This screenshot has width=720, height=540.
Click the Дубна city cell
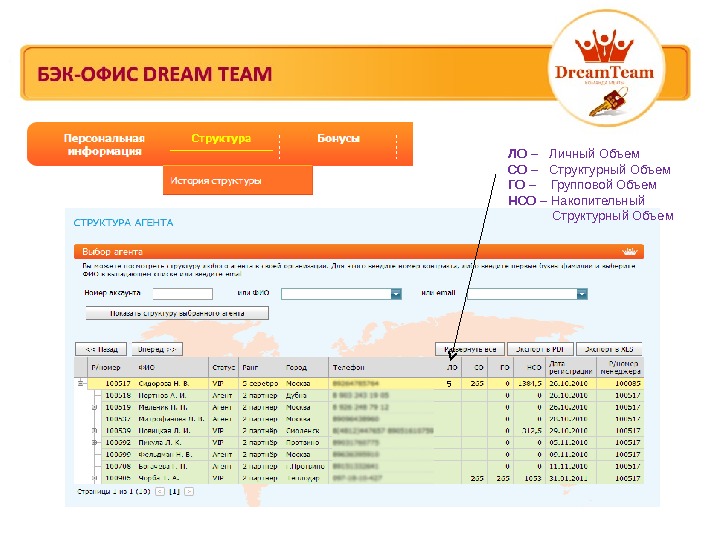click(x=296, y=395)
